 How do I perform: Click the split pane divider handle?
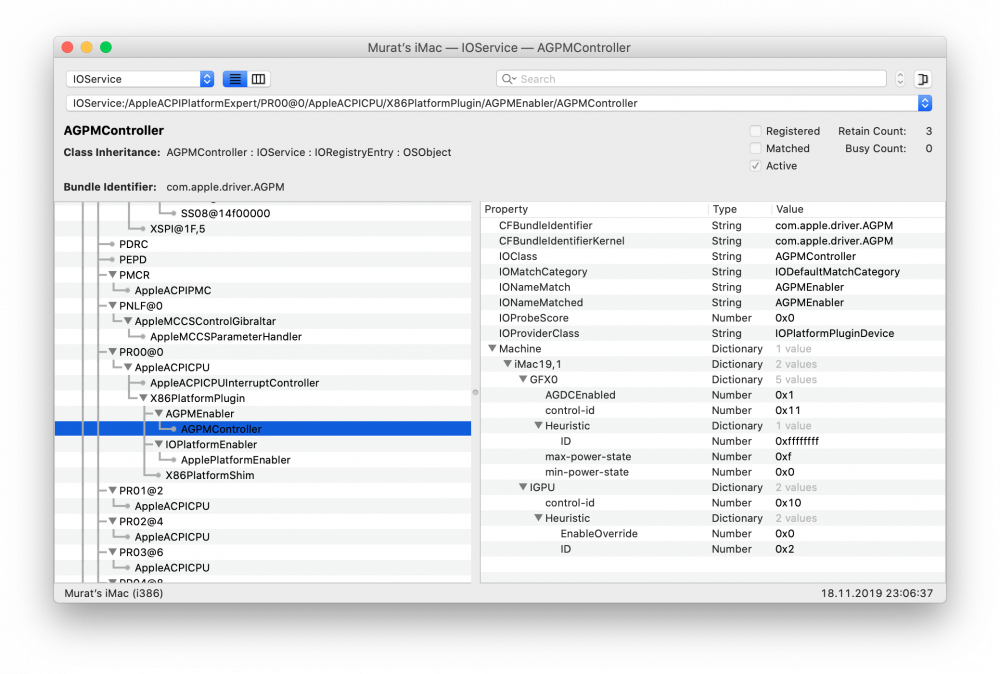point(475,393)
